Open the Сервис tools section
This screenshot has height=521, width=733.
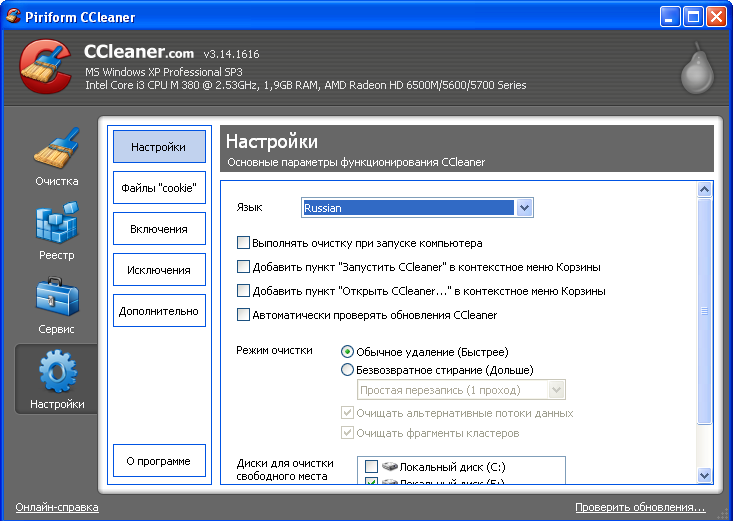pyautogui.click(x=57, y=305)
